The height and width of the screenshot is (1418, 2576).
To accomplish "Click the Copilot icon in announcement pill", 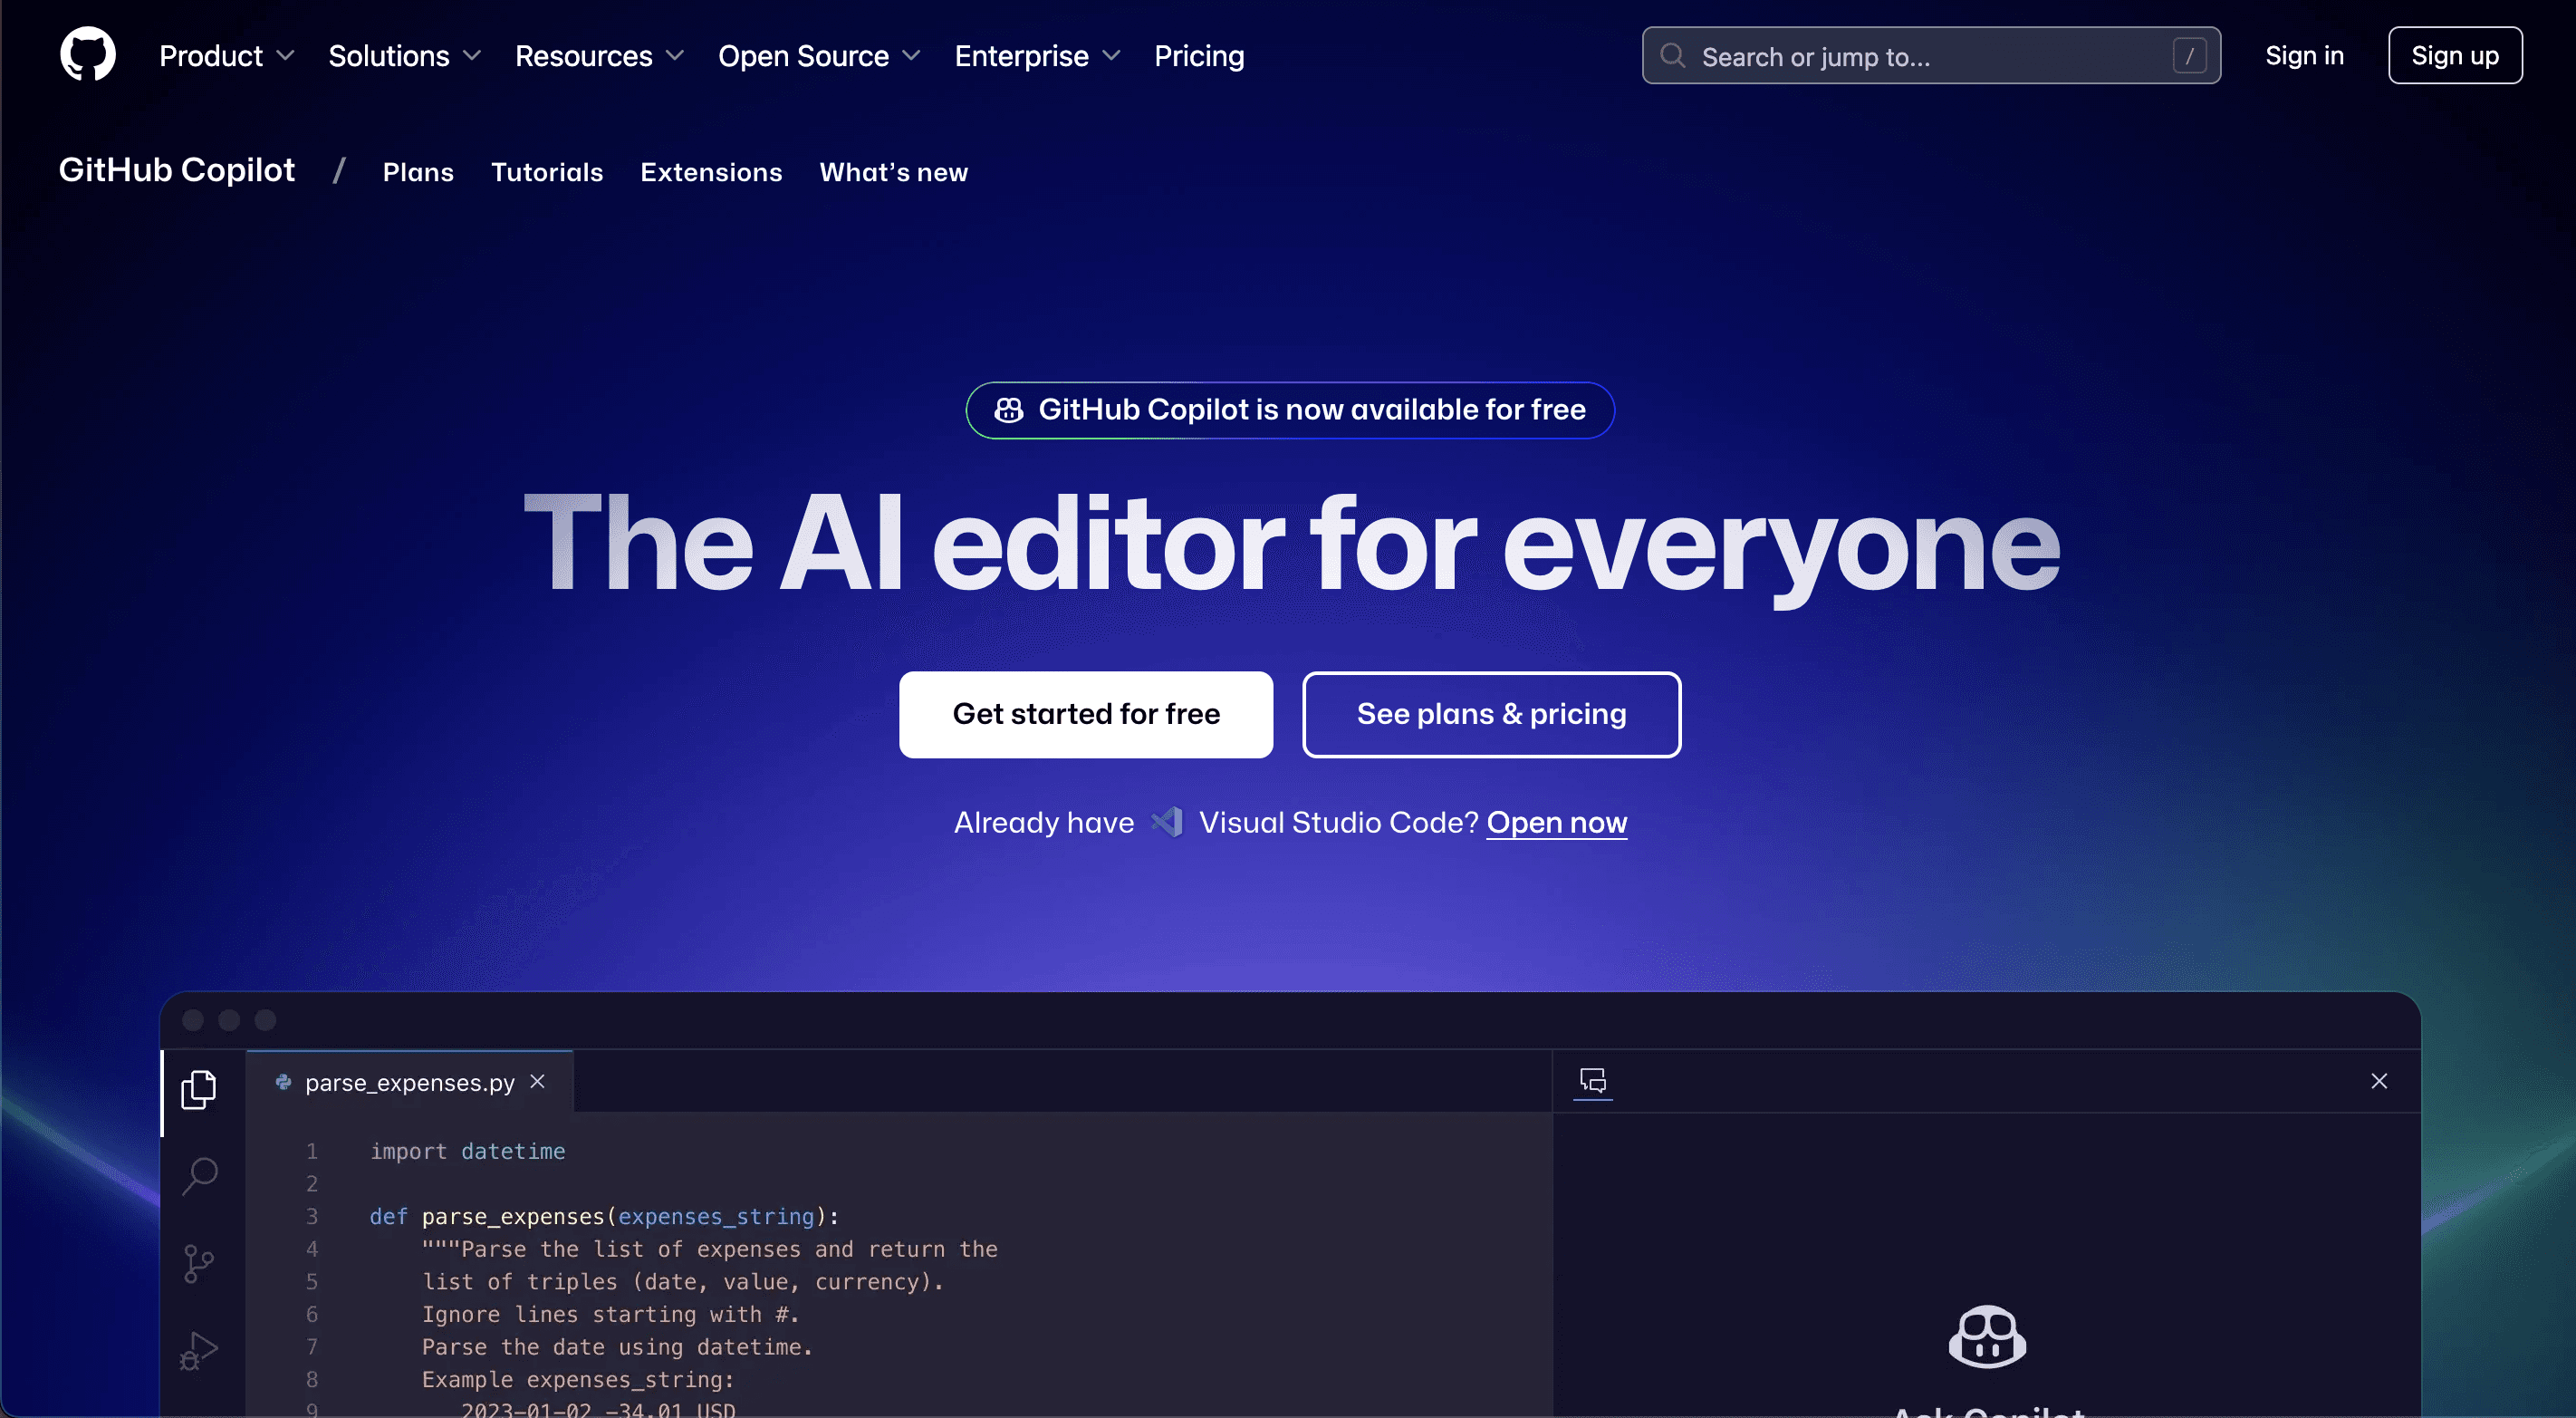I will coord(1009,410).
